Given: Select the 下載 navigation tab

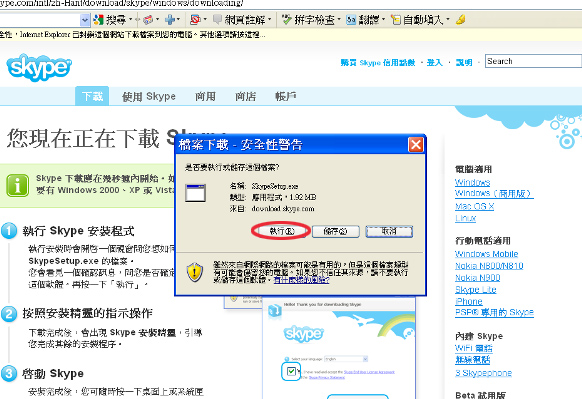Looking at the screenshot, I should pos(92,97).
